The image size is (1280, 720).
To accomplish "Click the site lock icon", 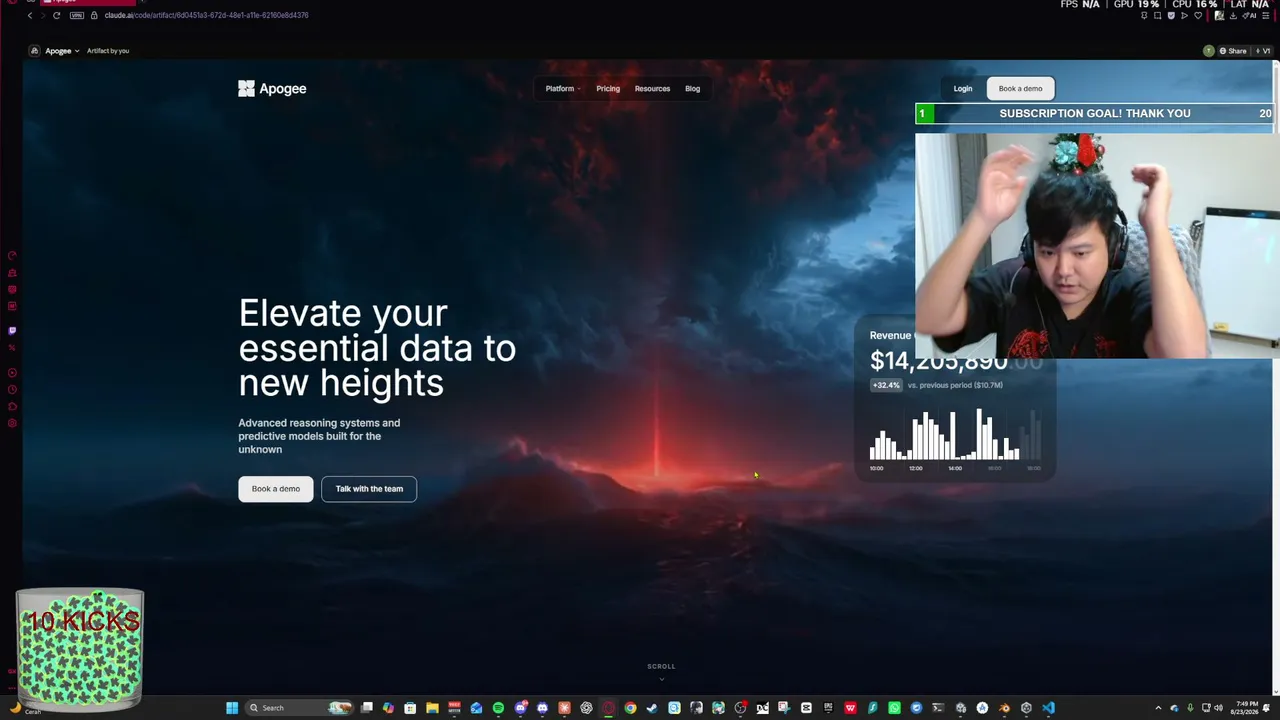I will (x=94, y=15).
